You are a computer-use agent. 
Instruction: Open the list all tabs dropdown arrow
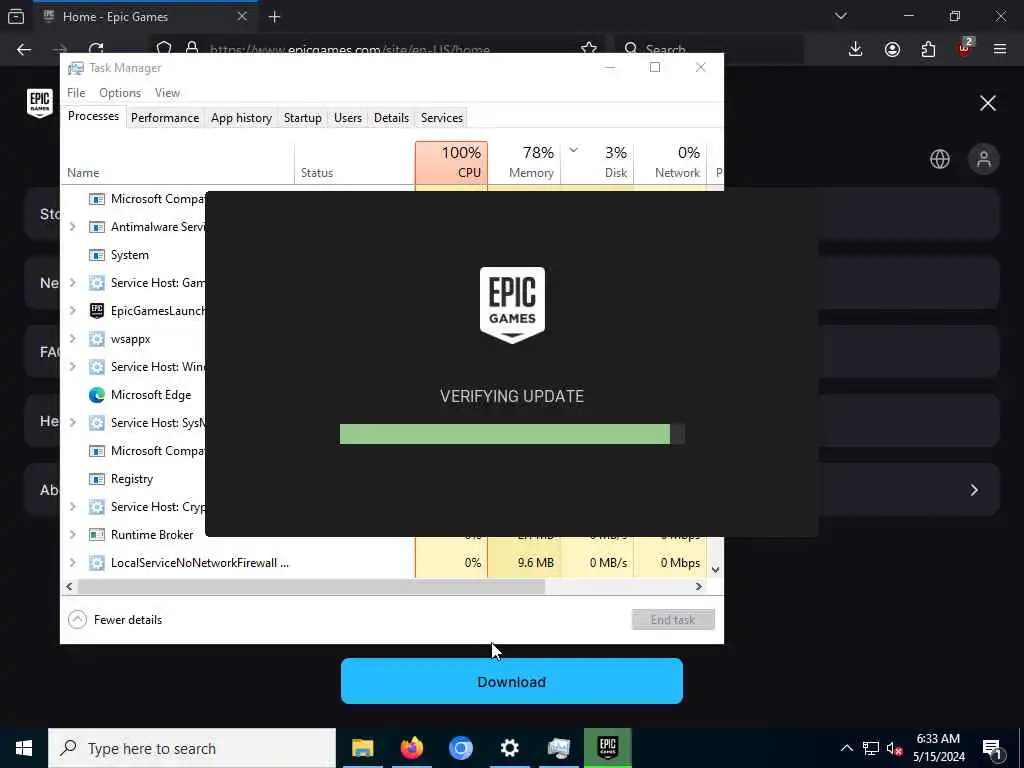click(840, 16)
